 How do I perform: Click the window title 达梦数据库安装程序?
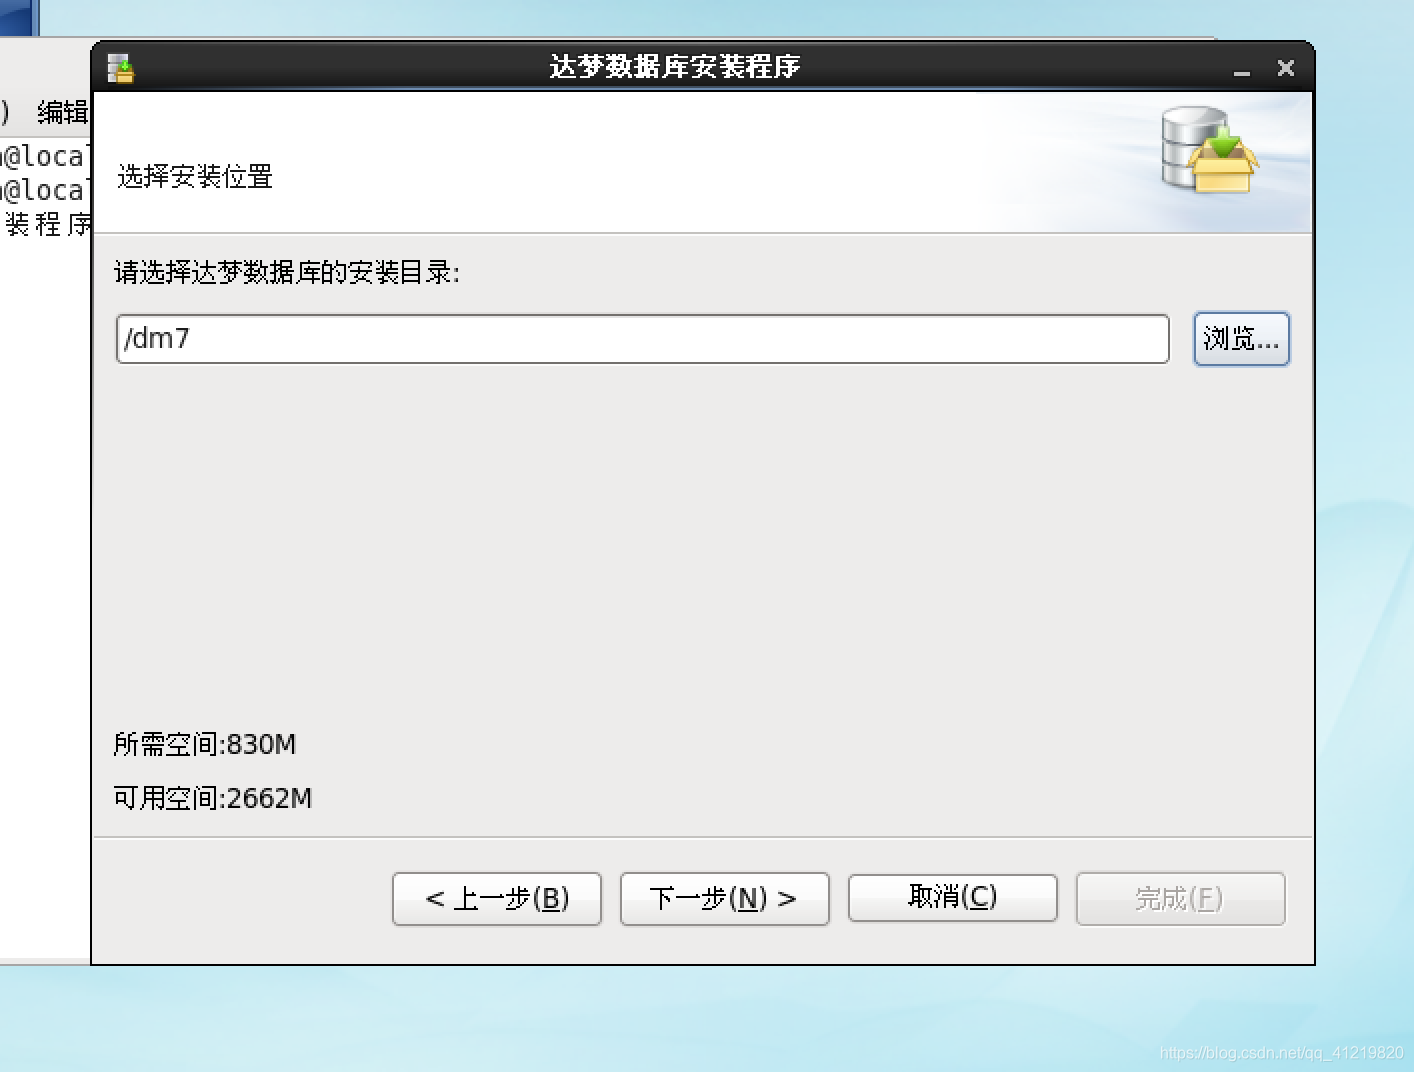tap(675, 67)
